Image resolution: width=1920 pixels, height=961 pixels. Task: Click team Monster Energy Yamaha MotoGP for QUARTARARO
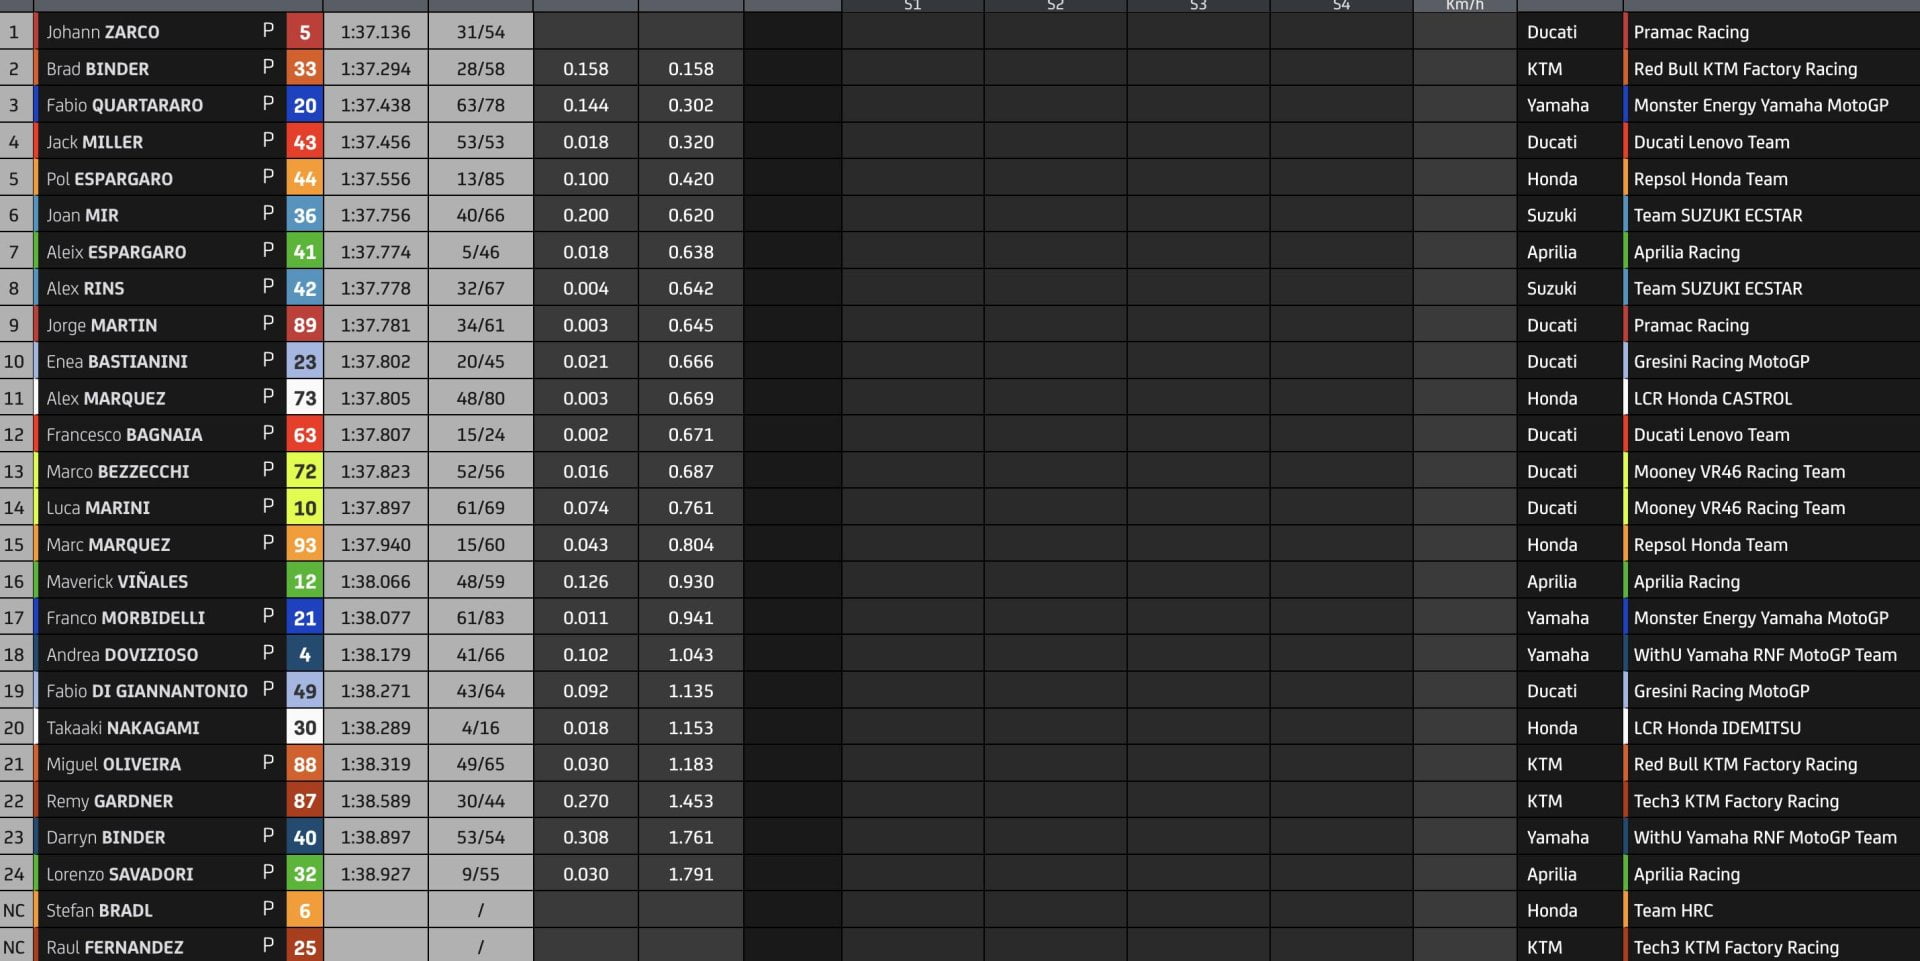1761,105
